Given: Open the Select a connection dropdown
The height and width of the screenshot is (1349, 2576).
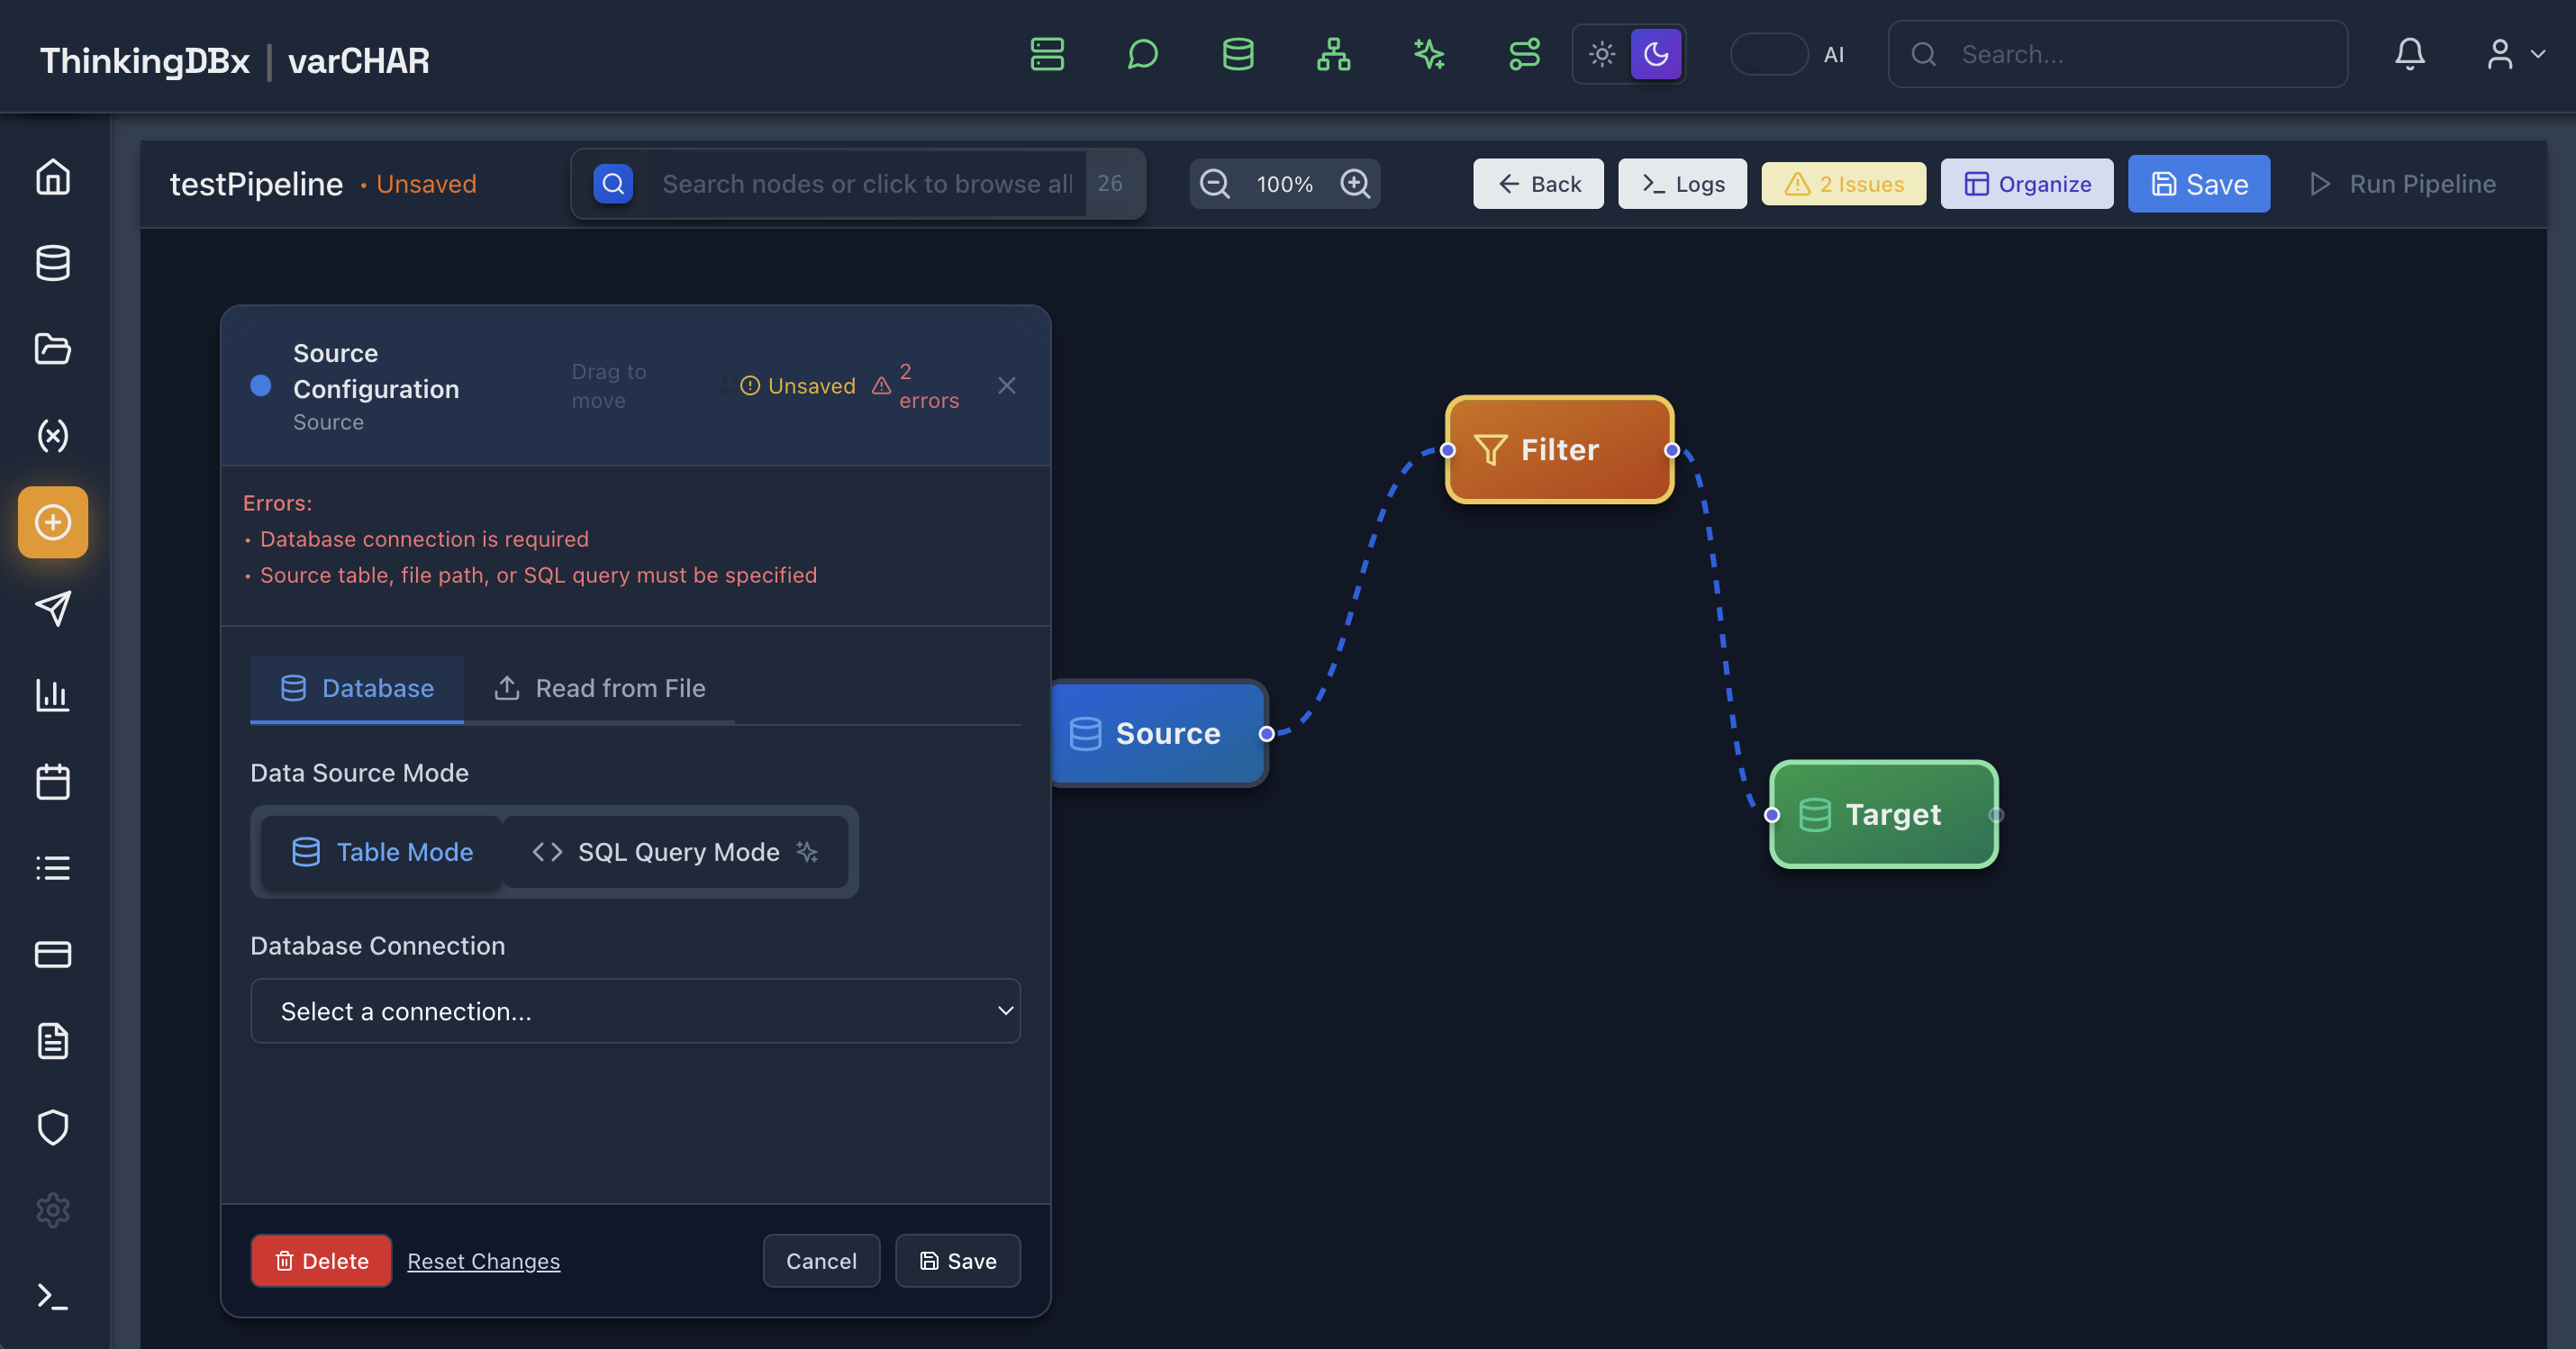Looking at the screenshot, I should [x=636, y=1011].
